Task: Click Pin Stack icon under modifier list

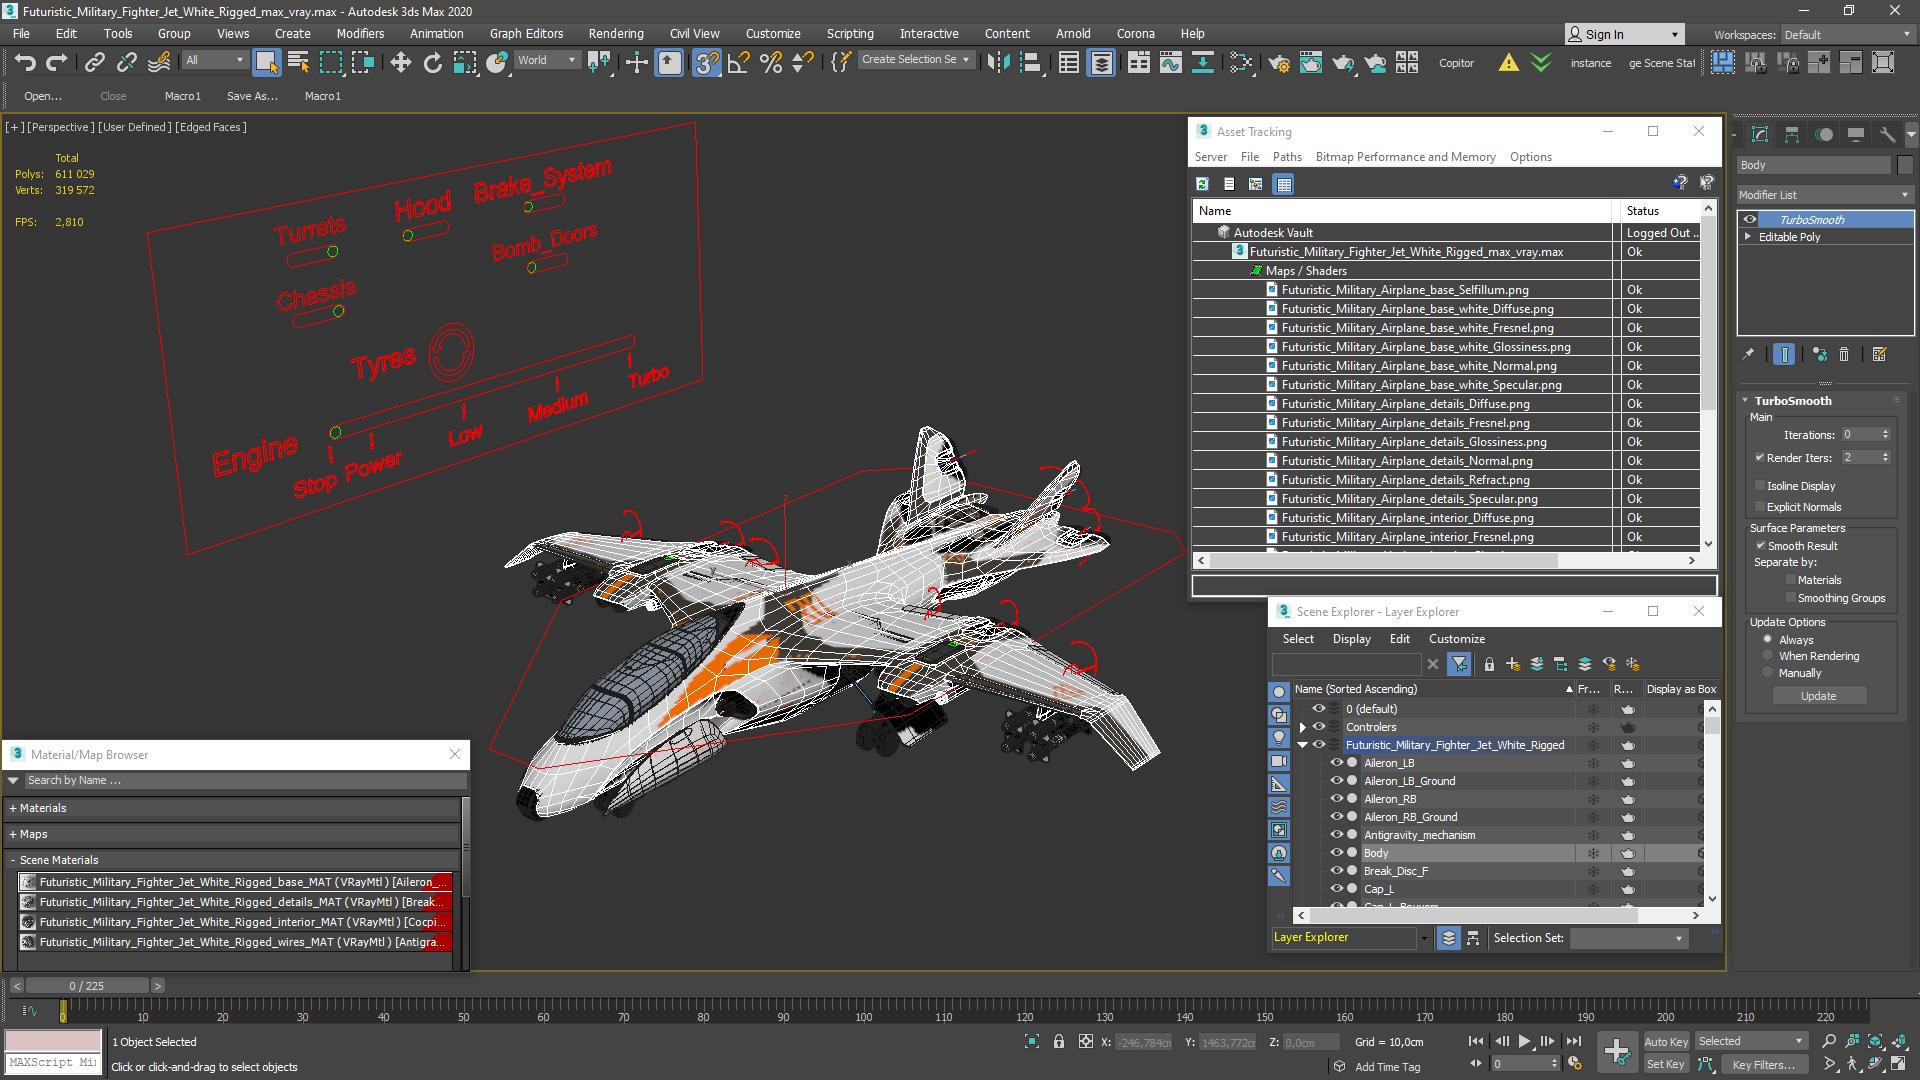Action: pyautogui.click(x=1748, y=354)
